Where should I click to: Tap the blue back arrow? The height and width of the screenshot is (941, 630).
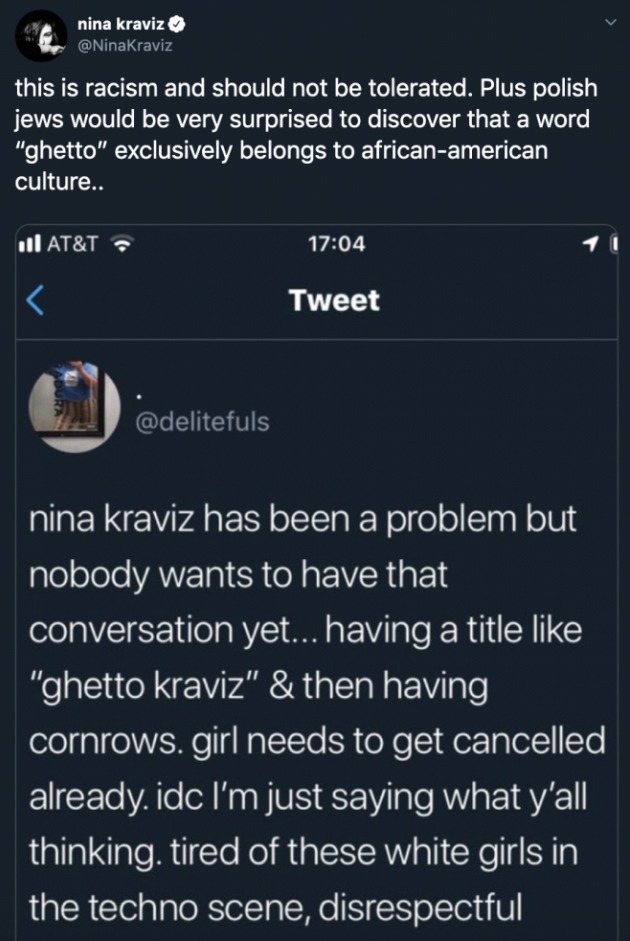click(x=35, y=300)
